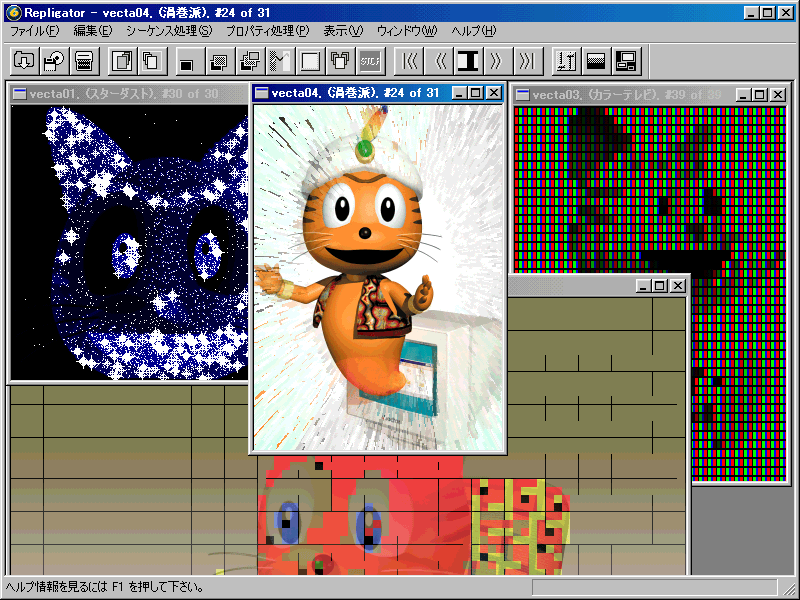Viewport: 800px width, 600px height.
Task: Click the save-to-disk toolbar icon
Action: pos(54,61)
